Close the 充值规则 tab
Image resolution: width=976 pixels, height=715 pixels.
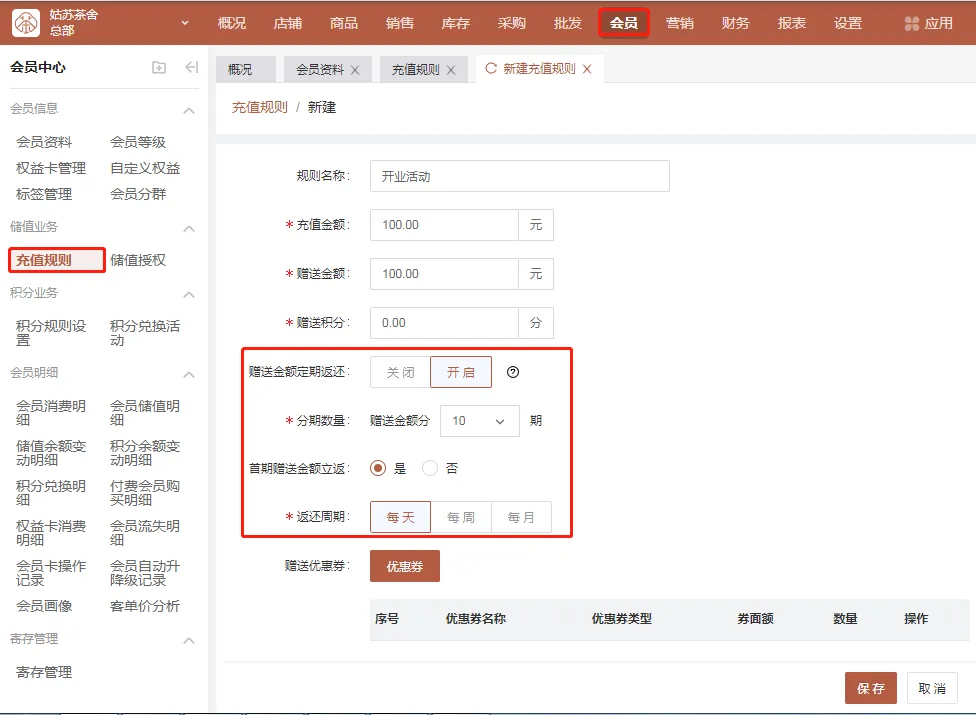coord(451,70)
